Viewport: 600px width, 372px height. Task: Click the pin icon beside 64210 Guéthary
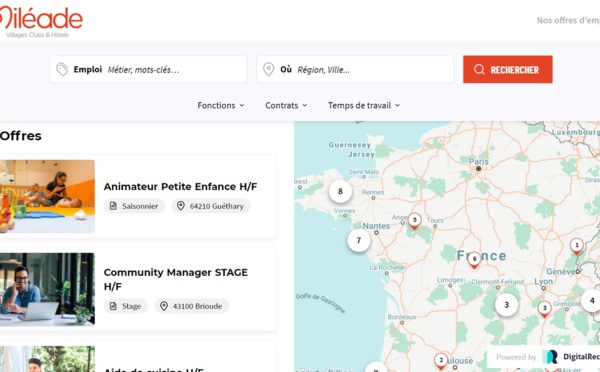click(181, 206)
